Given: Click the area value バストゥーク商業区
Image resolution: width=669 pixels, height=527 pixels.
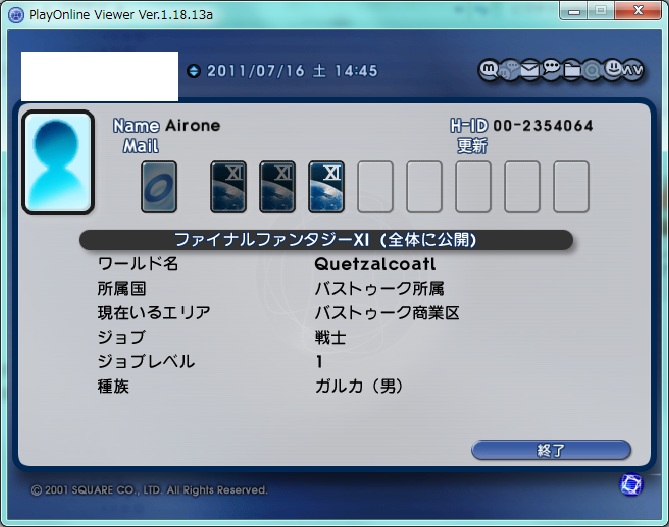Looking at the screenshot, I should pos(387,313).
